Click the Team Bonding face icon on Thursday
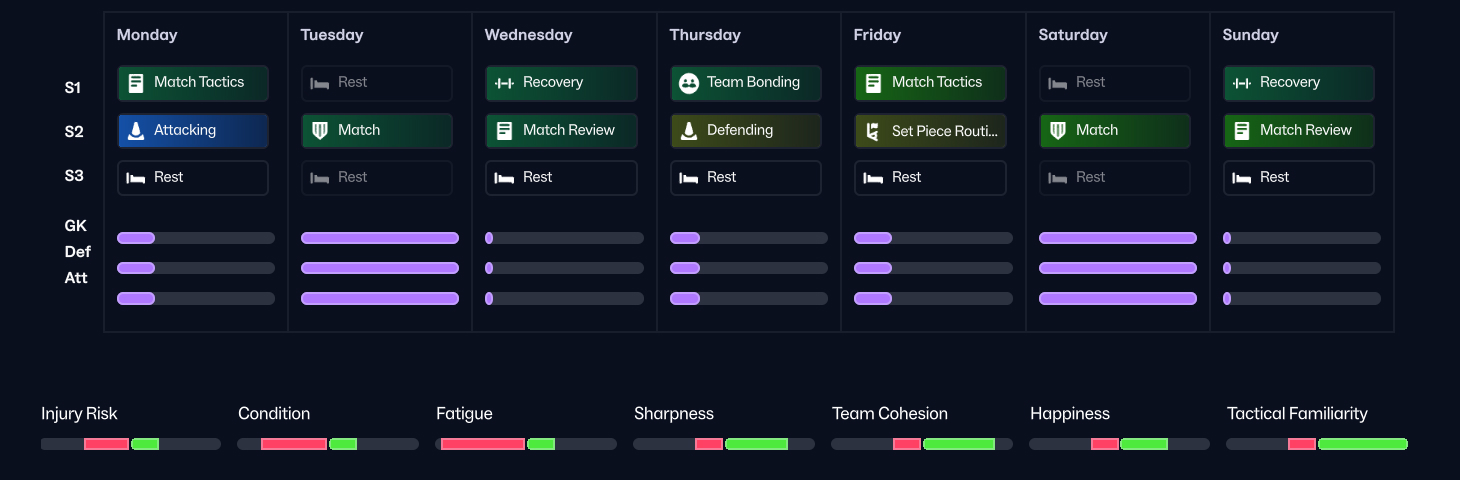Image resolution: width=1460 pixels, height=480 pixels. click(688, 83)
